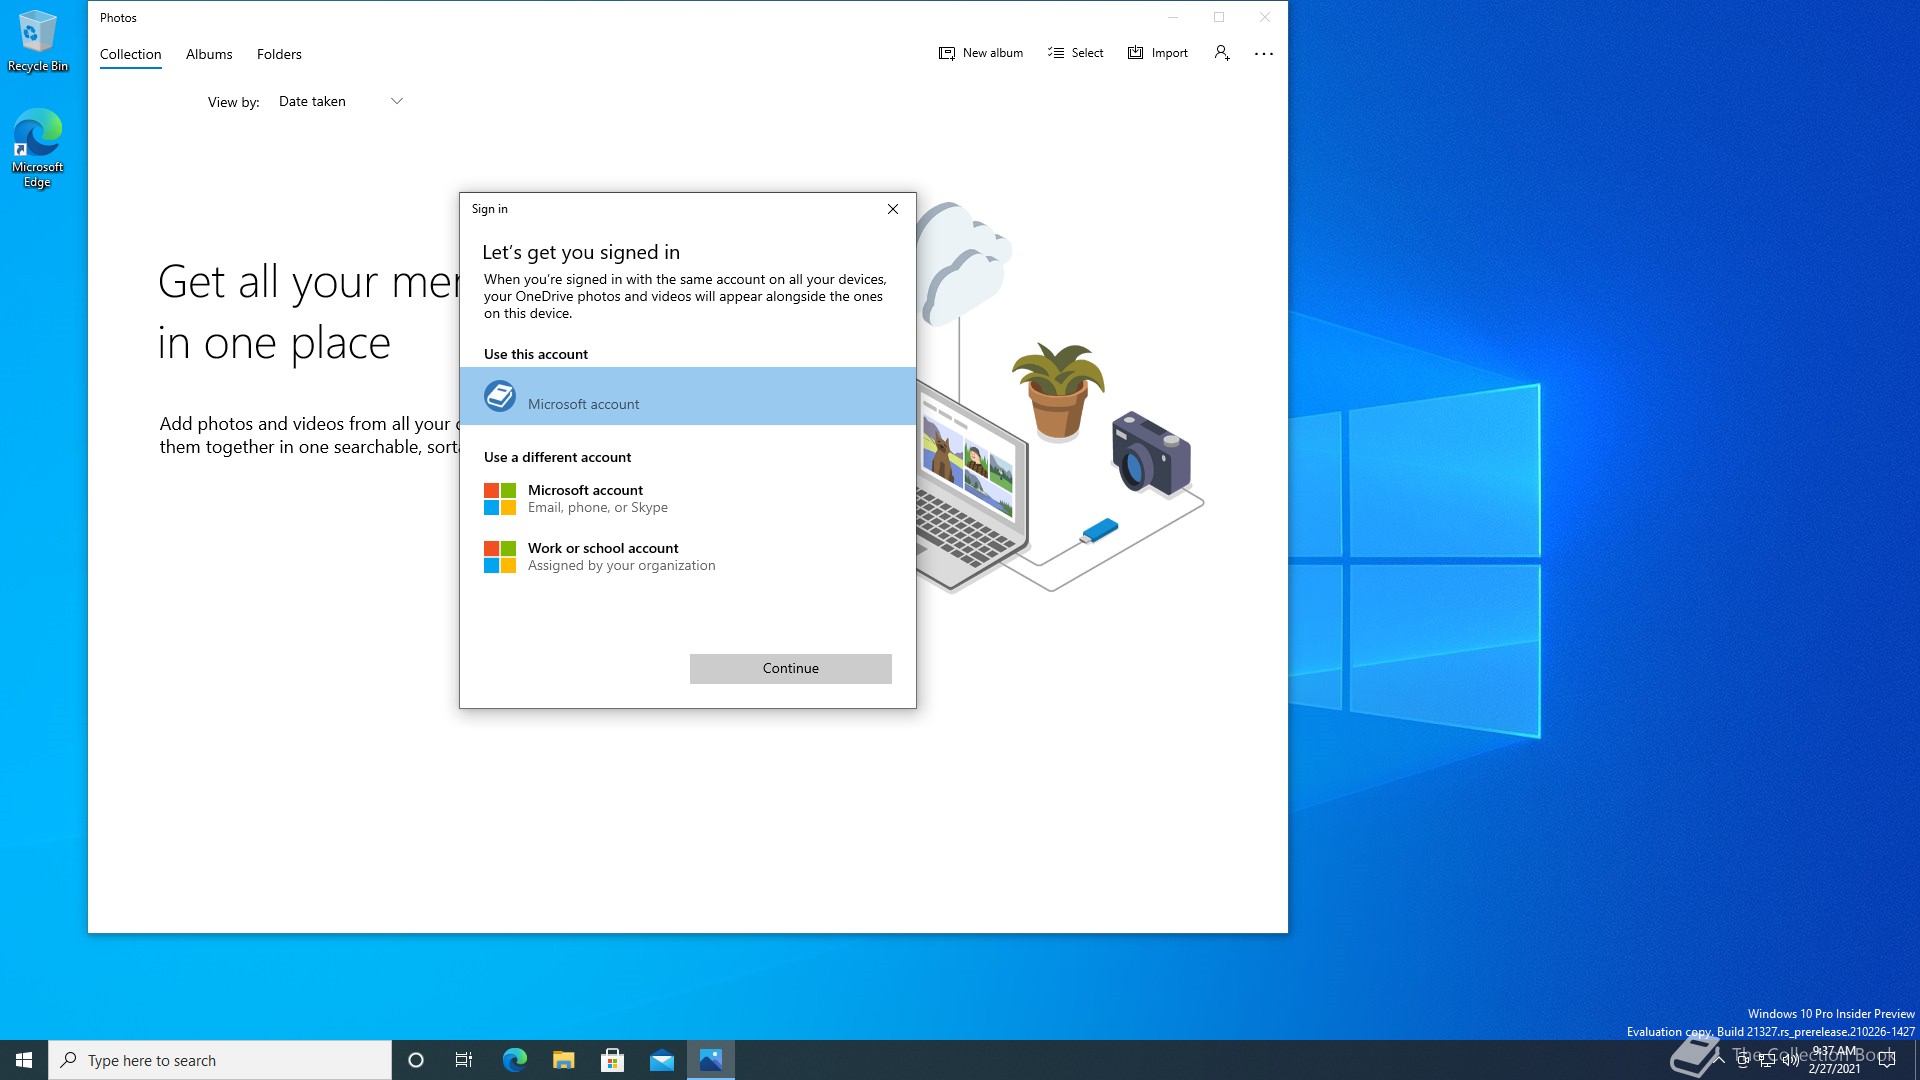Open the Action Center notifications icon
The width and height of the screenshot is (1920, 1080).
point(1887,1060)
